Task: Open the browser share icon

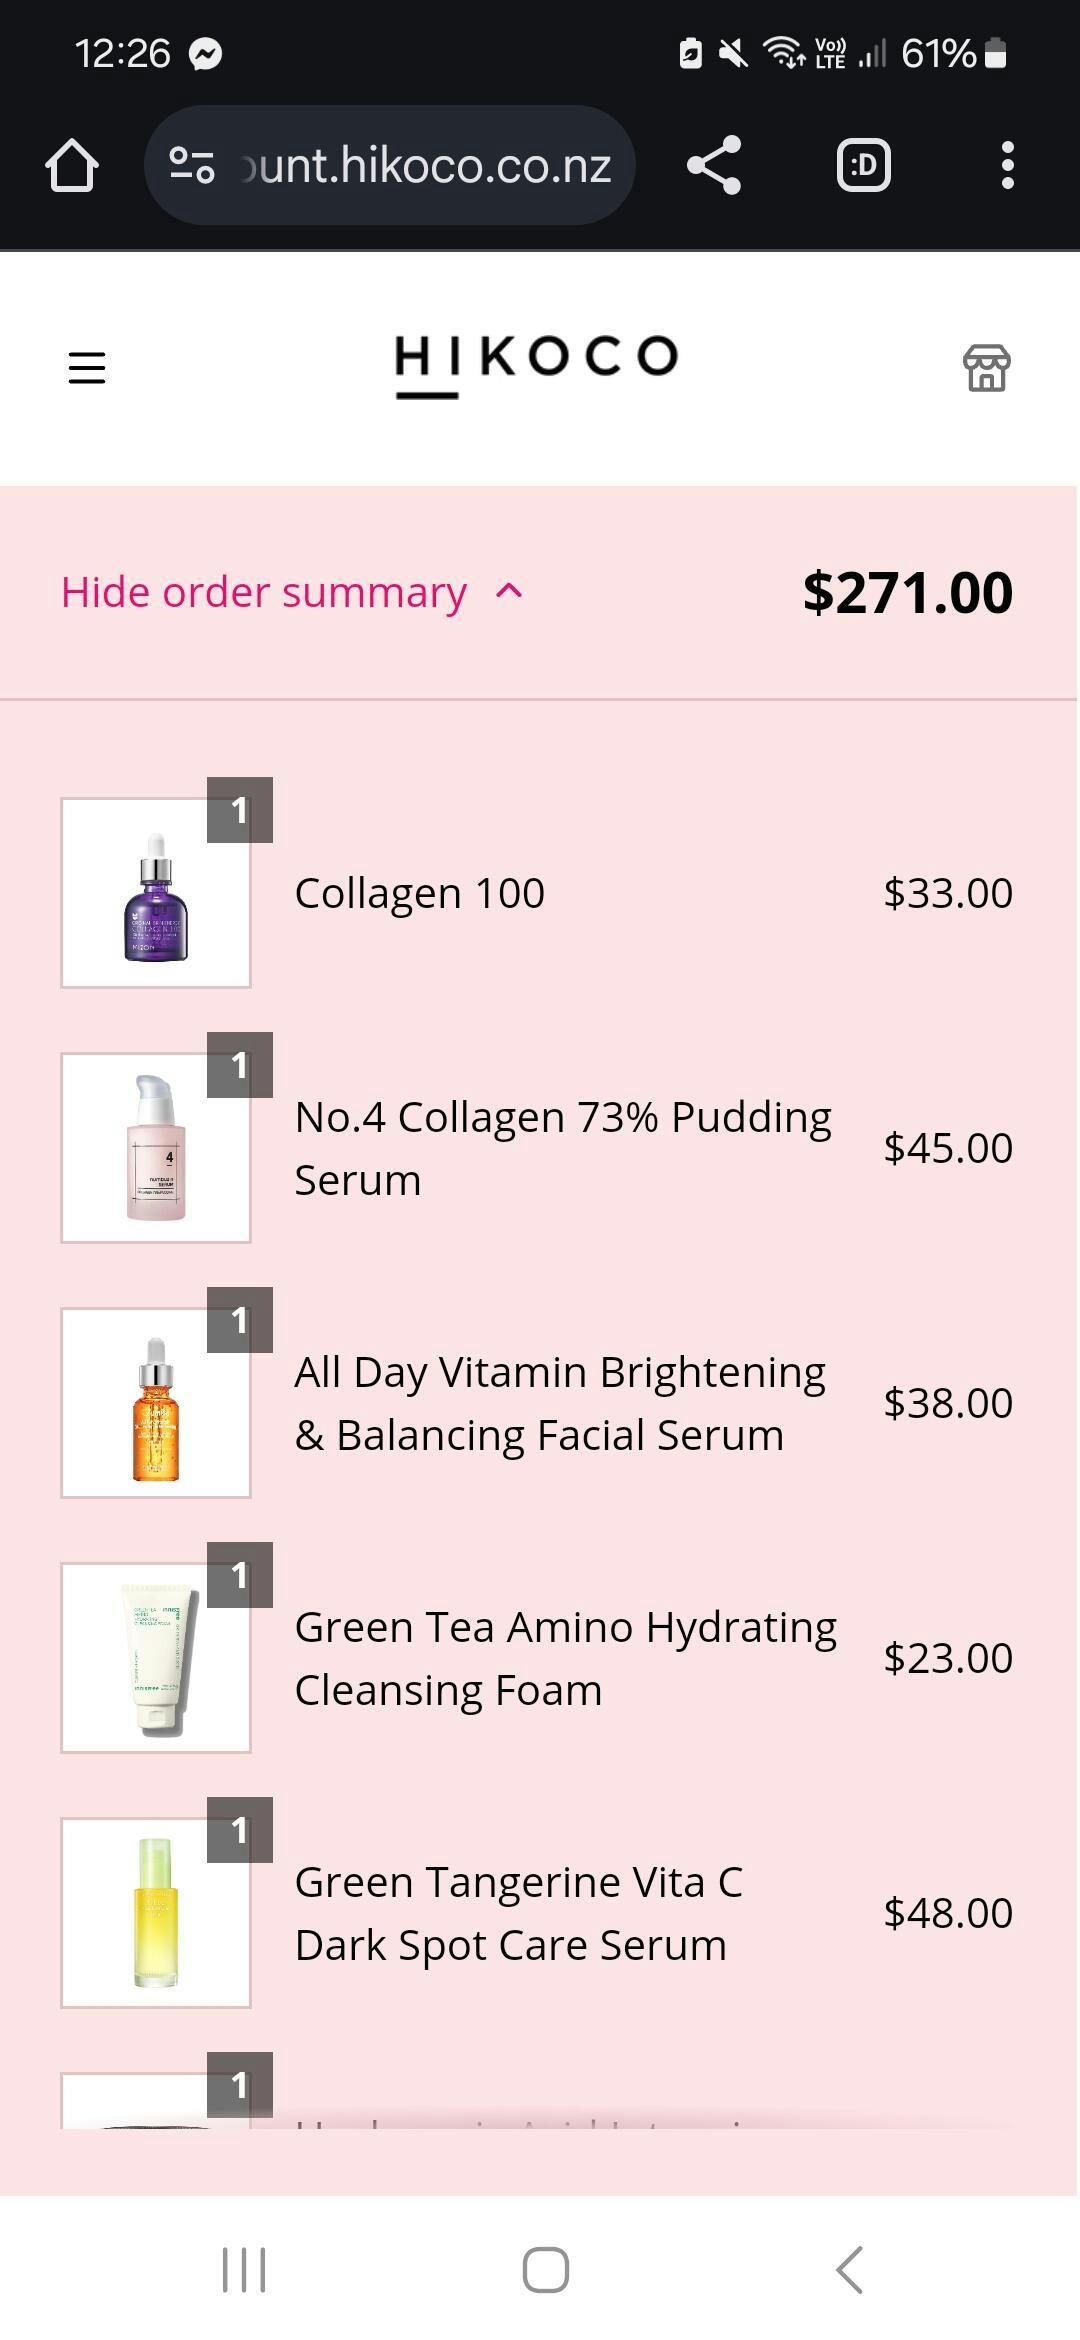Action: pos(714,165)
